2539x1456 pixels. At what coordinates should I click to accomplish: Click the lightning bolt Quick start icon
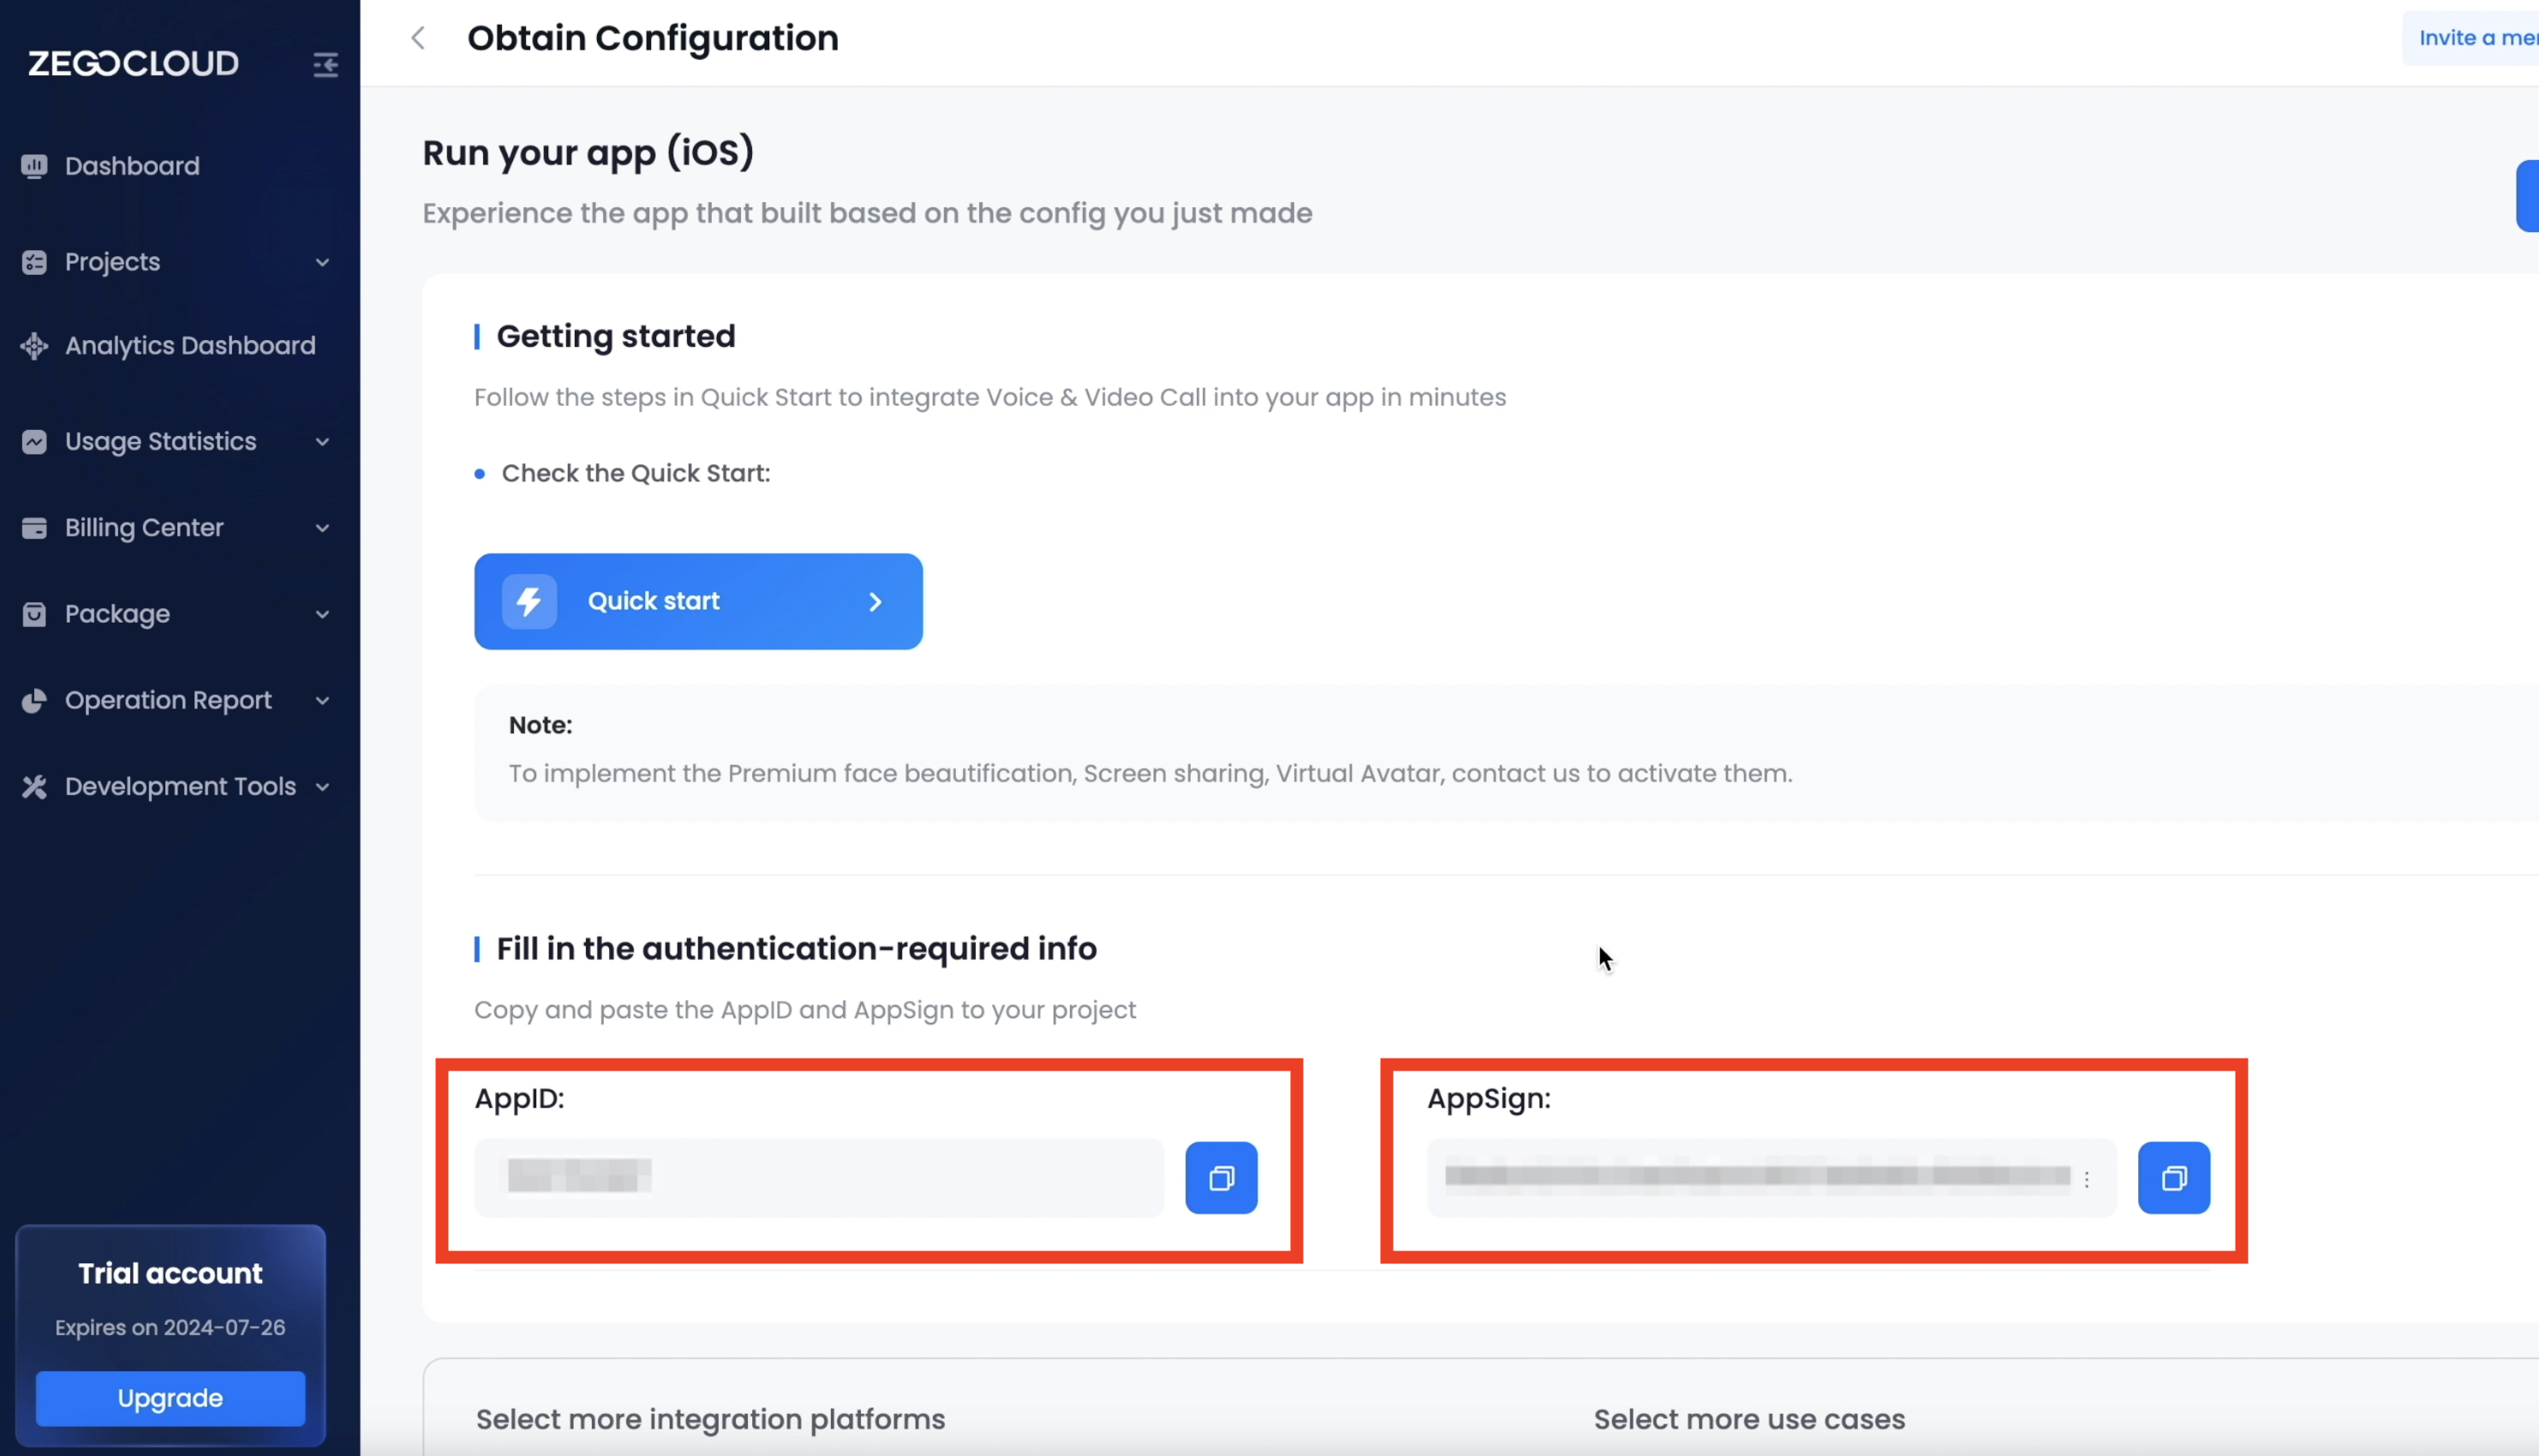click(529, 601)
